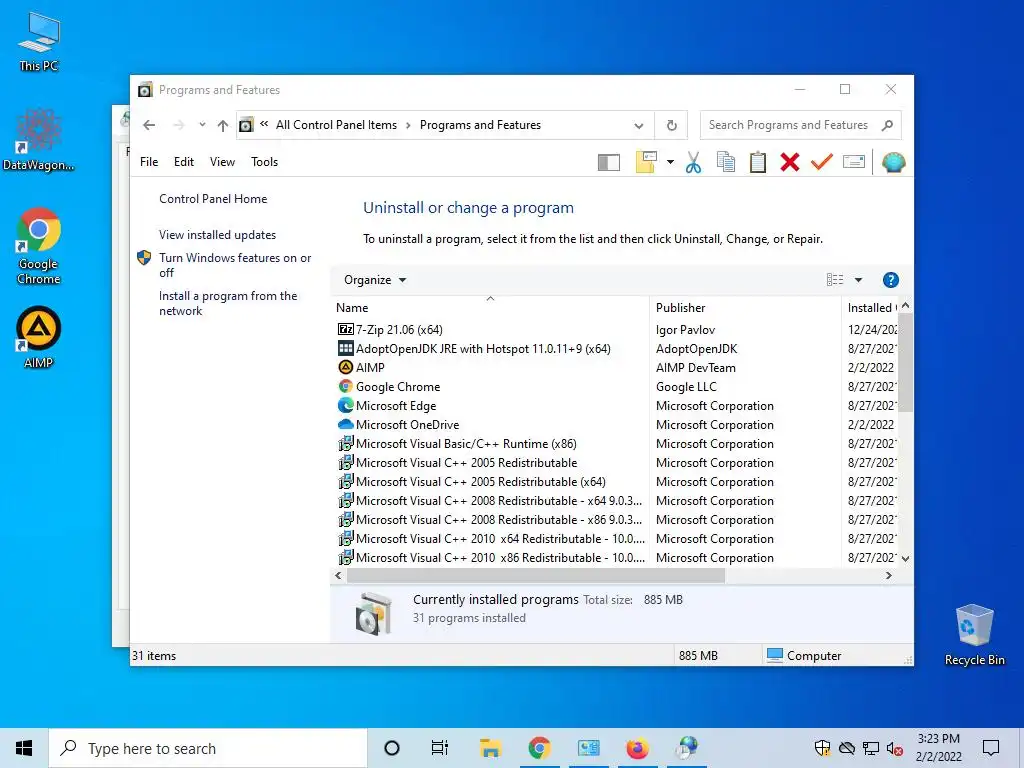Click the Search Programs and Features field

[800, 125]
